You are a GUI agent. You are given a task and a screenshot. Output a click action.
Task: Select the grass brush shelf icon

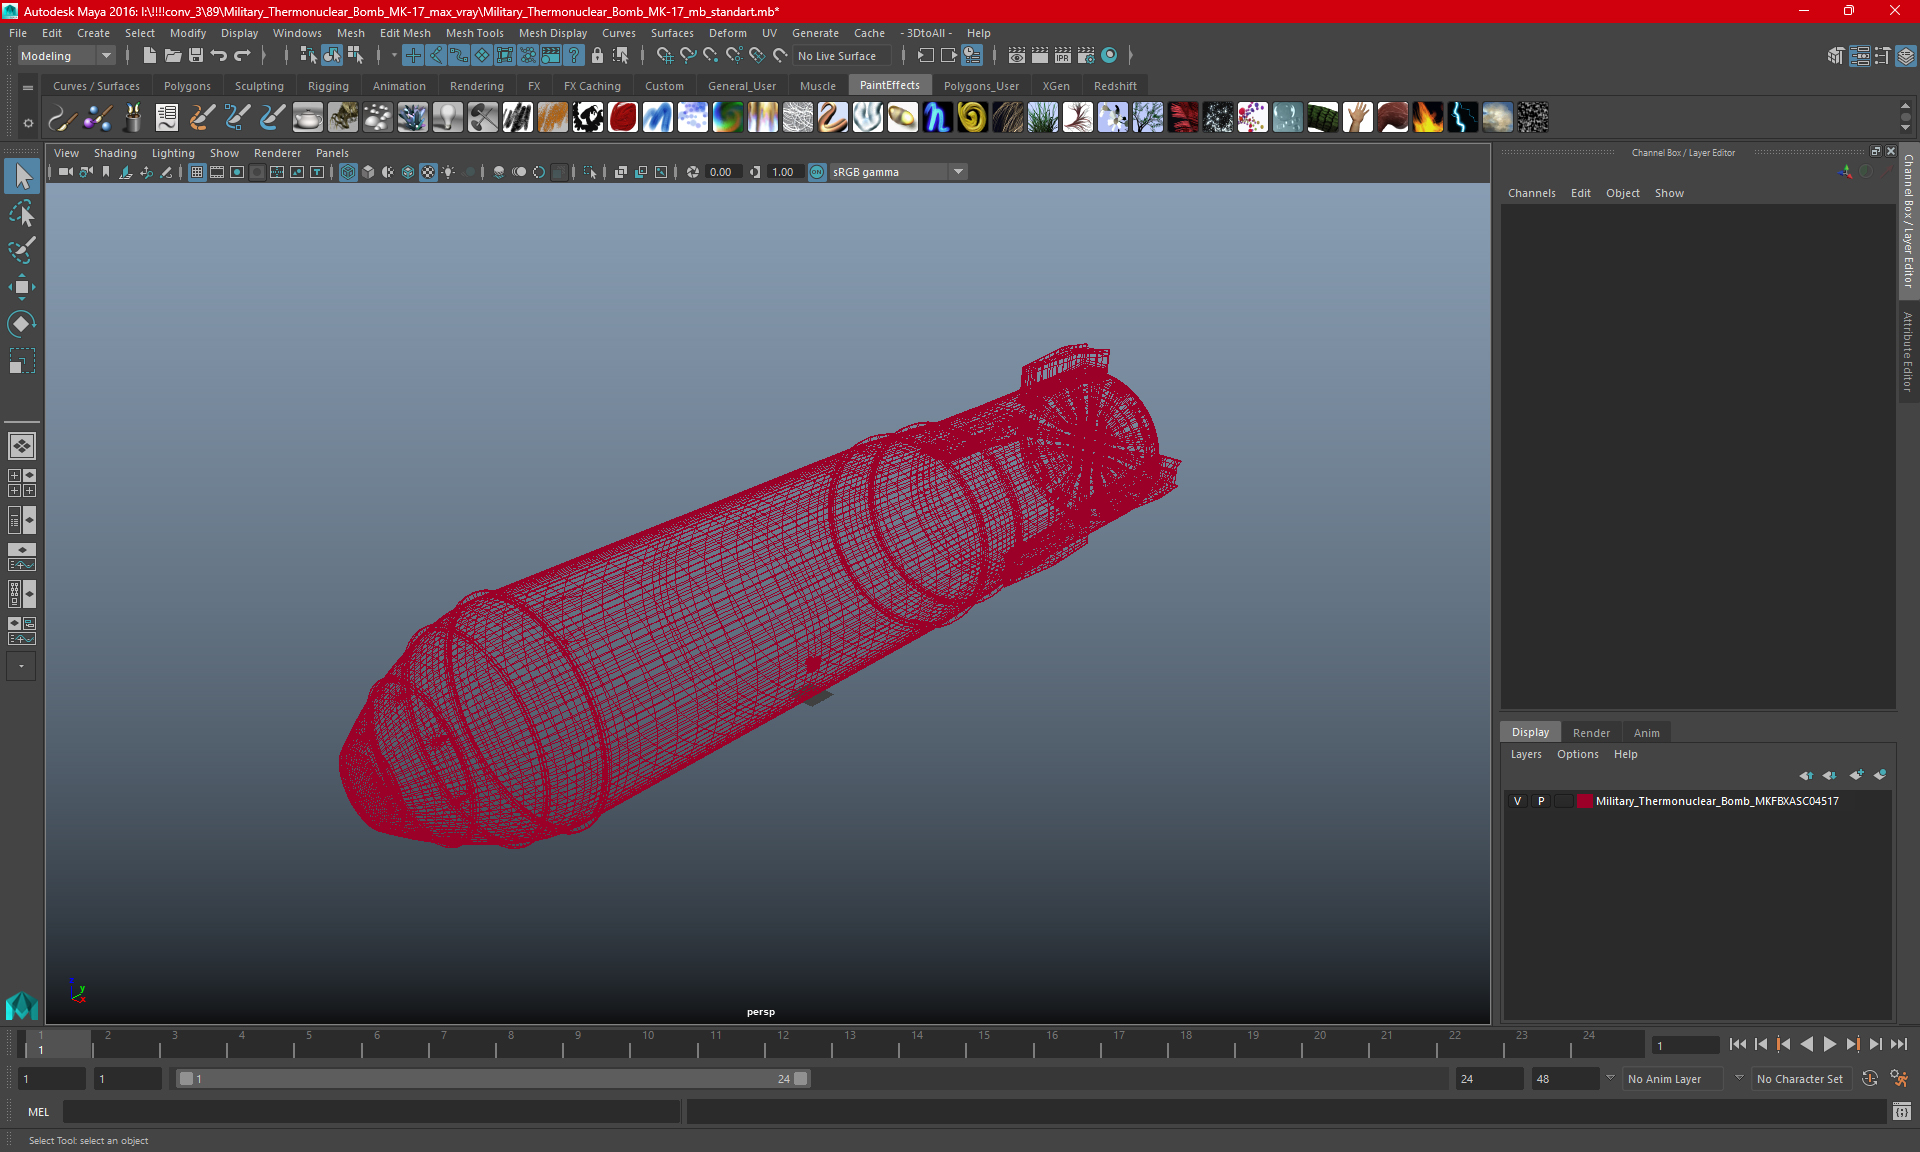[x=1042, y=118]
